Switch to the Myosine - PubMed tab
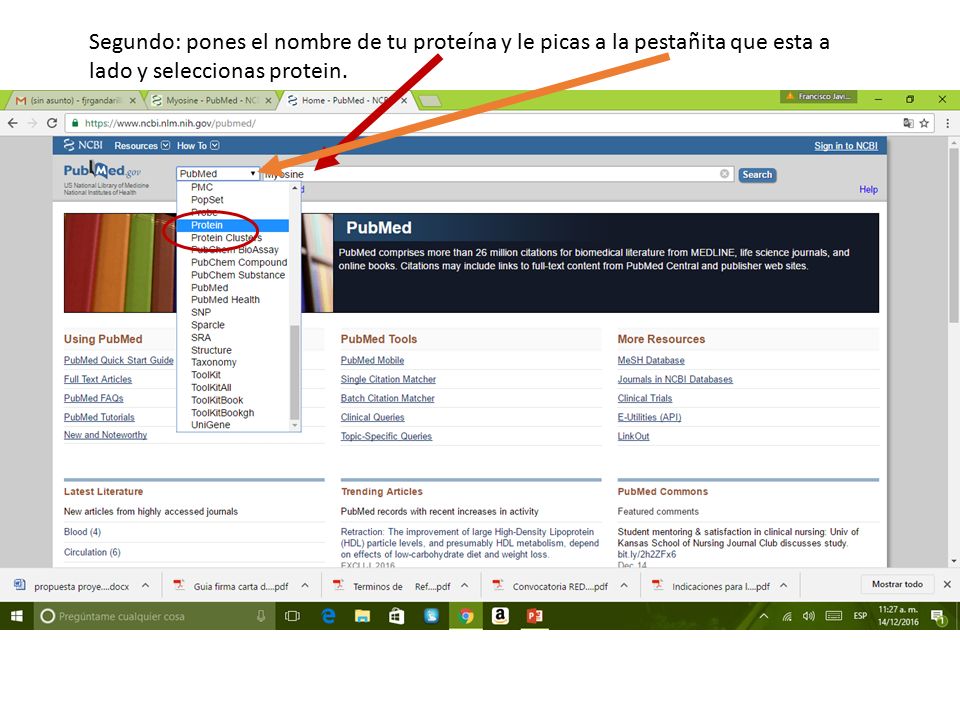960x720 pixels. click(211, 100)
